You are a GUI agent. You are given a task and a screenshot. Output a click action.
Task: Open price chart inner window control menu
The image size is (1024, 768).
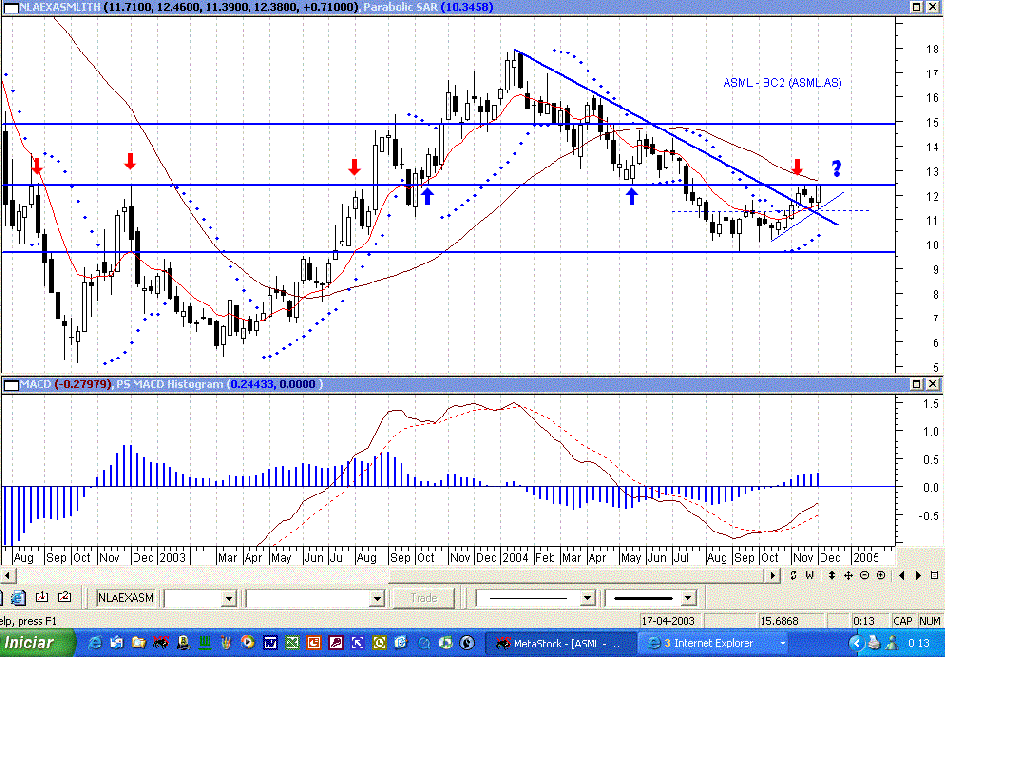pyautogui.click(x=10, y=7)
